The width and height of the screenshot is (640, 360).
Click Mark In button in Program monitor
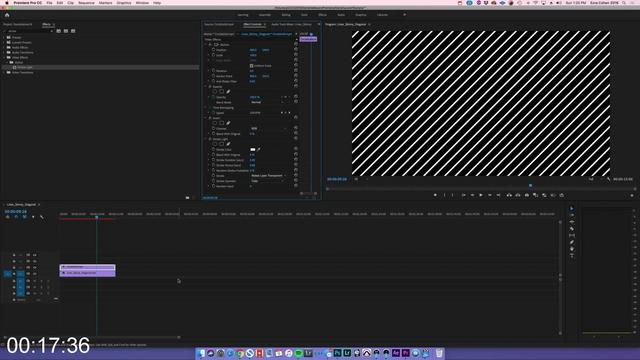click(x=444, y=196)
